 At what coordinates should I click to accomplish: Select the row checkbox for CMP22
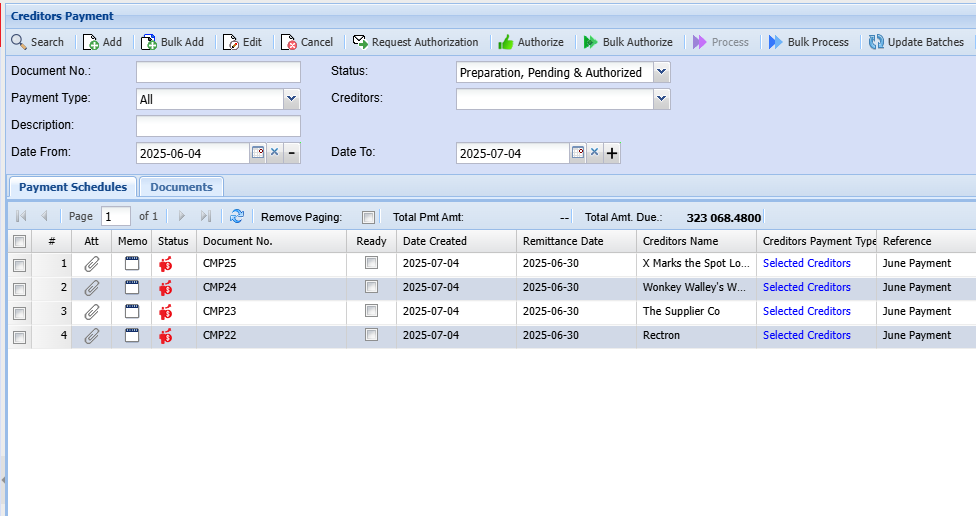click(x=19, y=336)
